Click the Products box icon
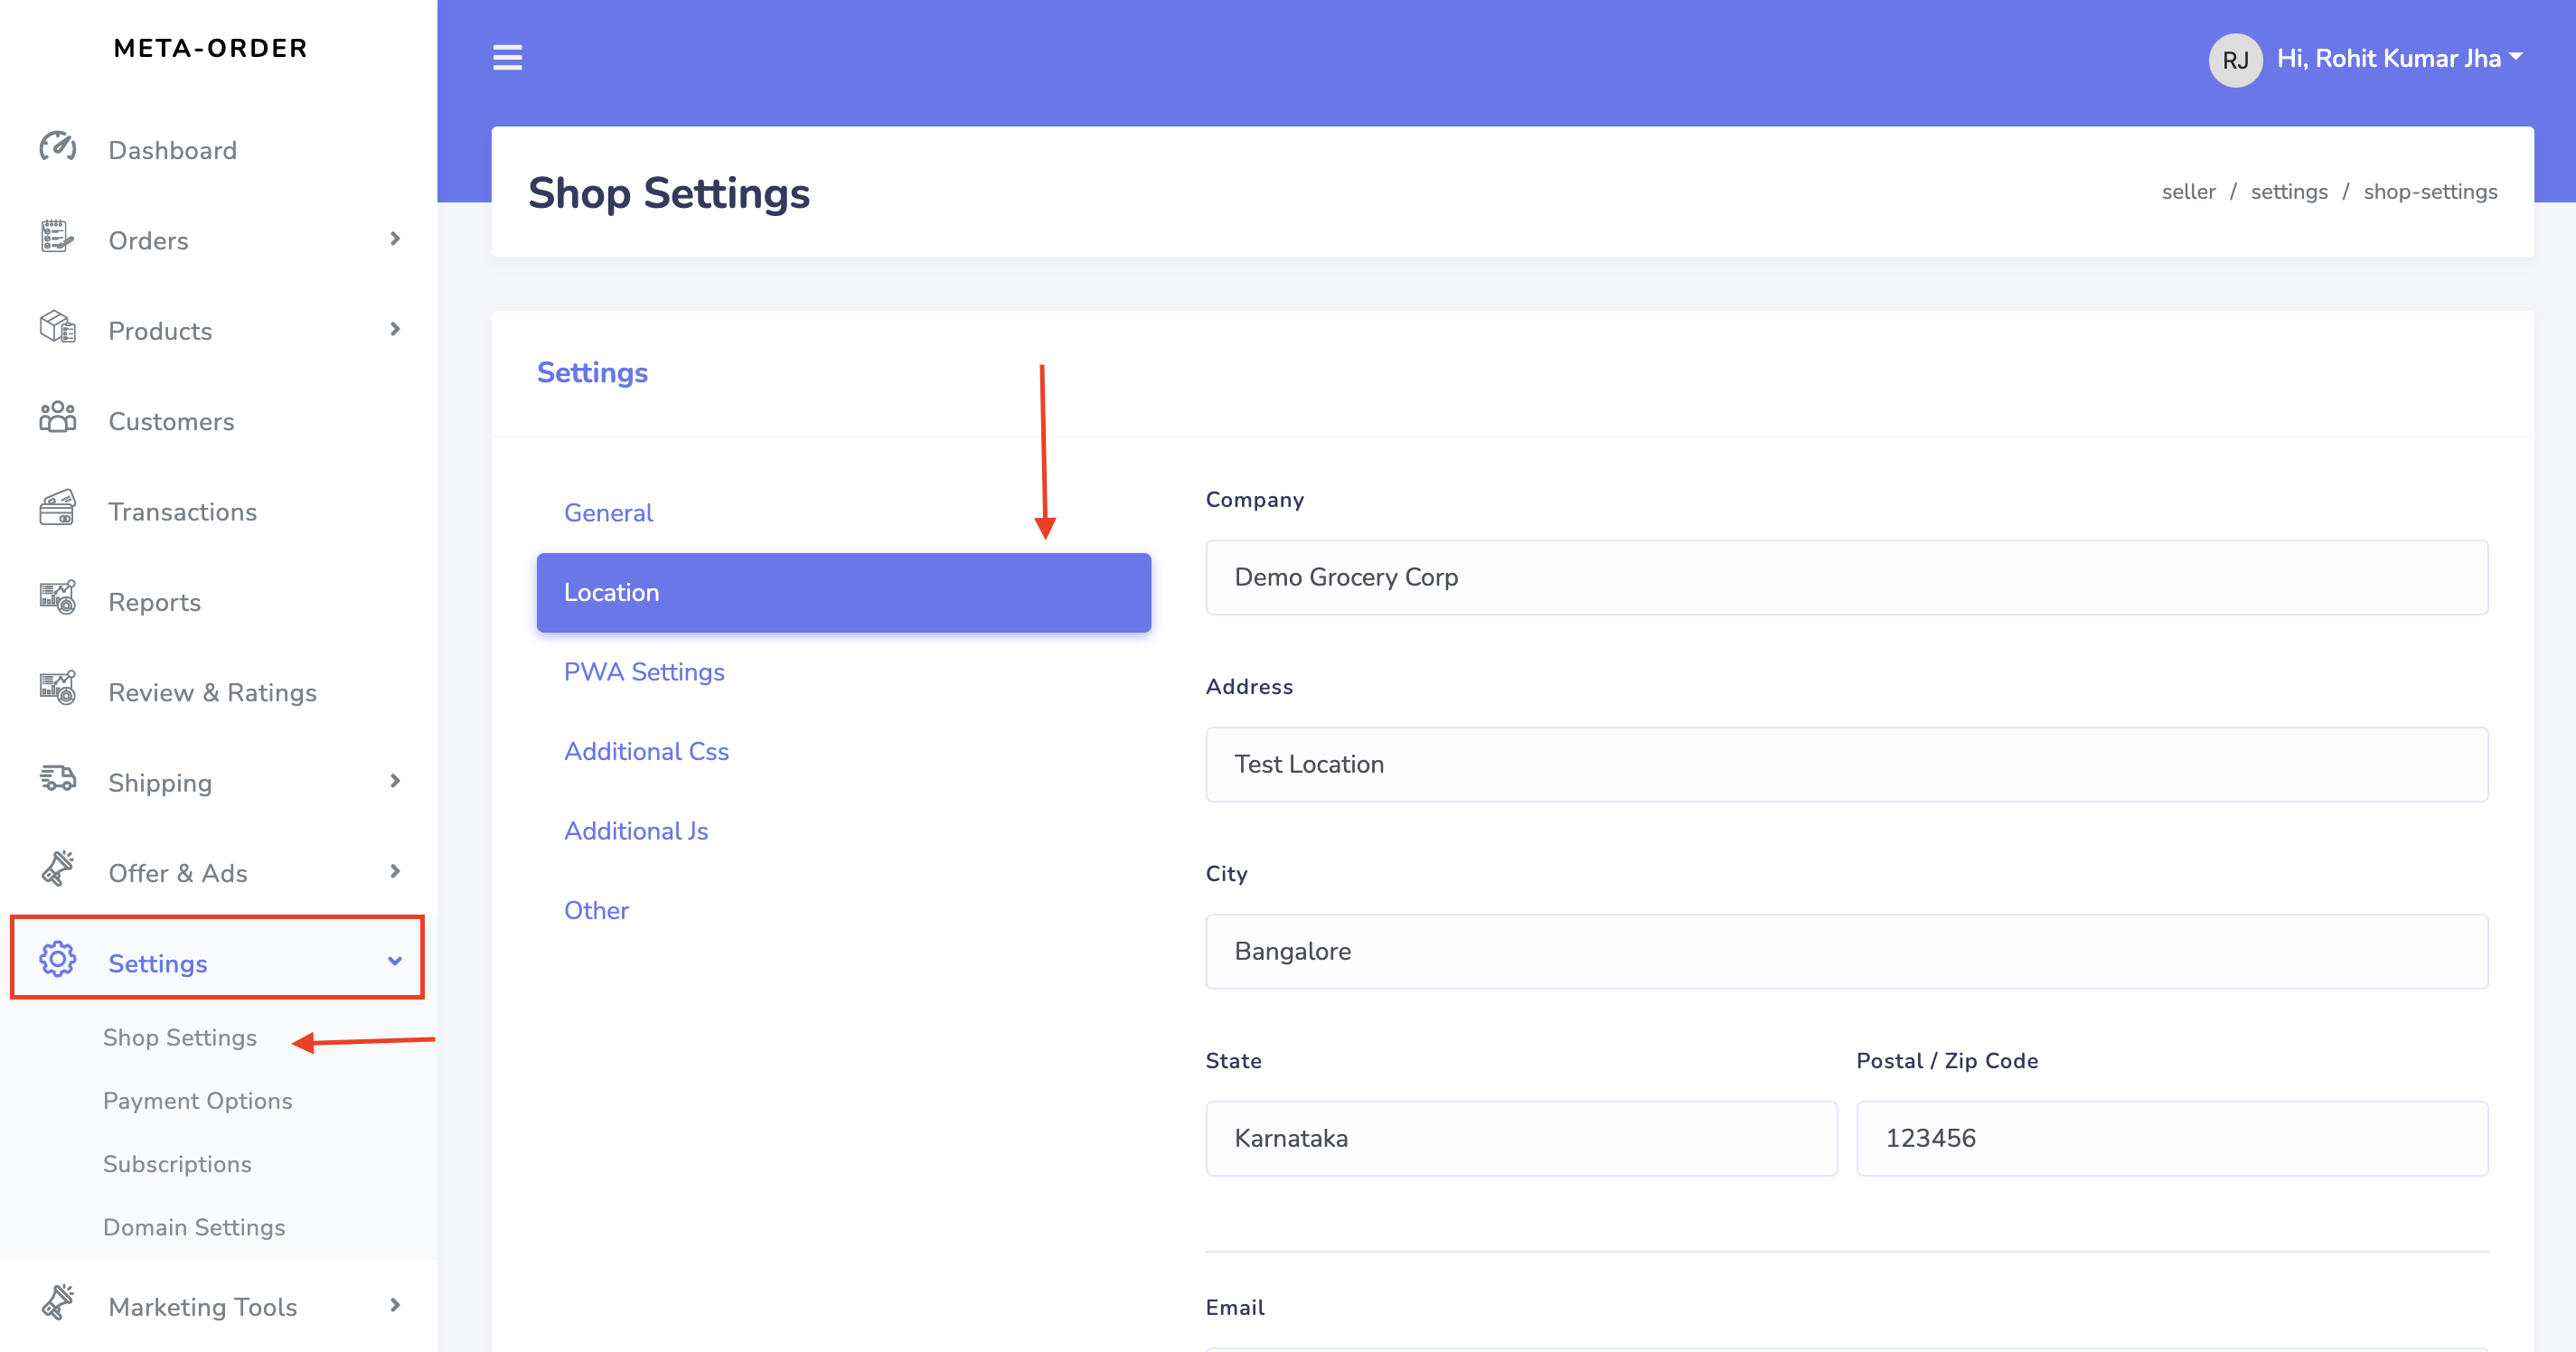The width and height of the screenshot is (2576, 1352). [57, 328]
